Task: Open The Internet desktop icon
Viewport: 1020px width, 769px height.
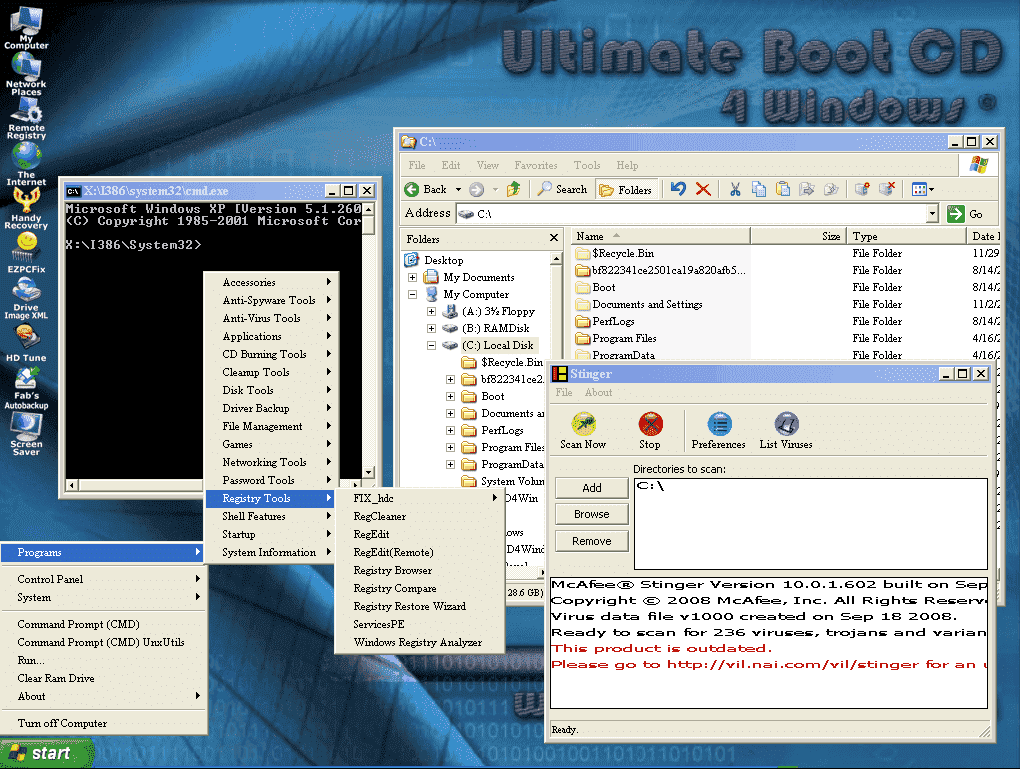Action: coord(26,164)
